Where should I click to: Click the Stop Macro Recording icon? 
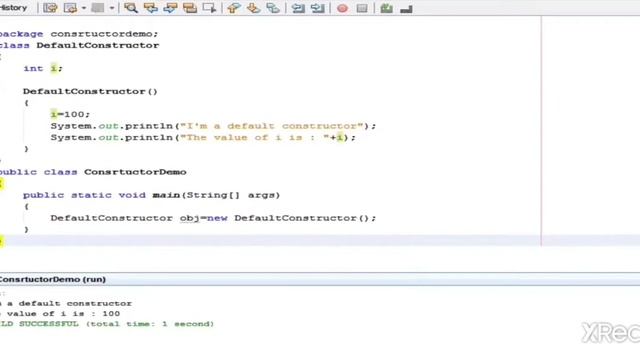[x=362, y=8]
